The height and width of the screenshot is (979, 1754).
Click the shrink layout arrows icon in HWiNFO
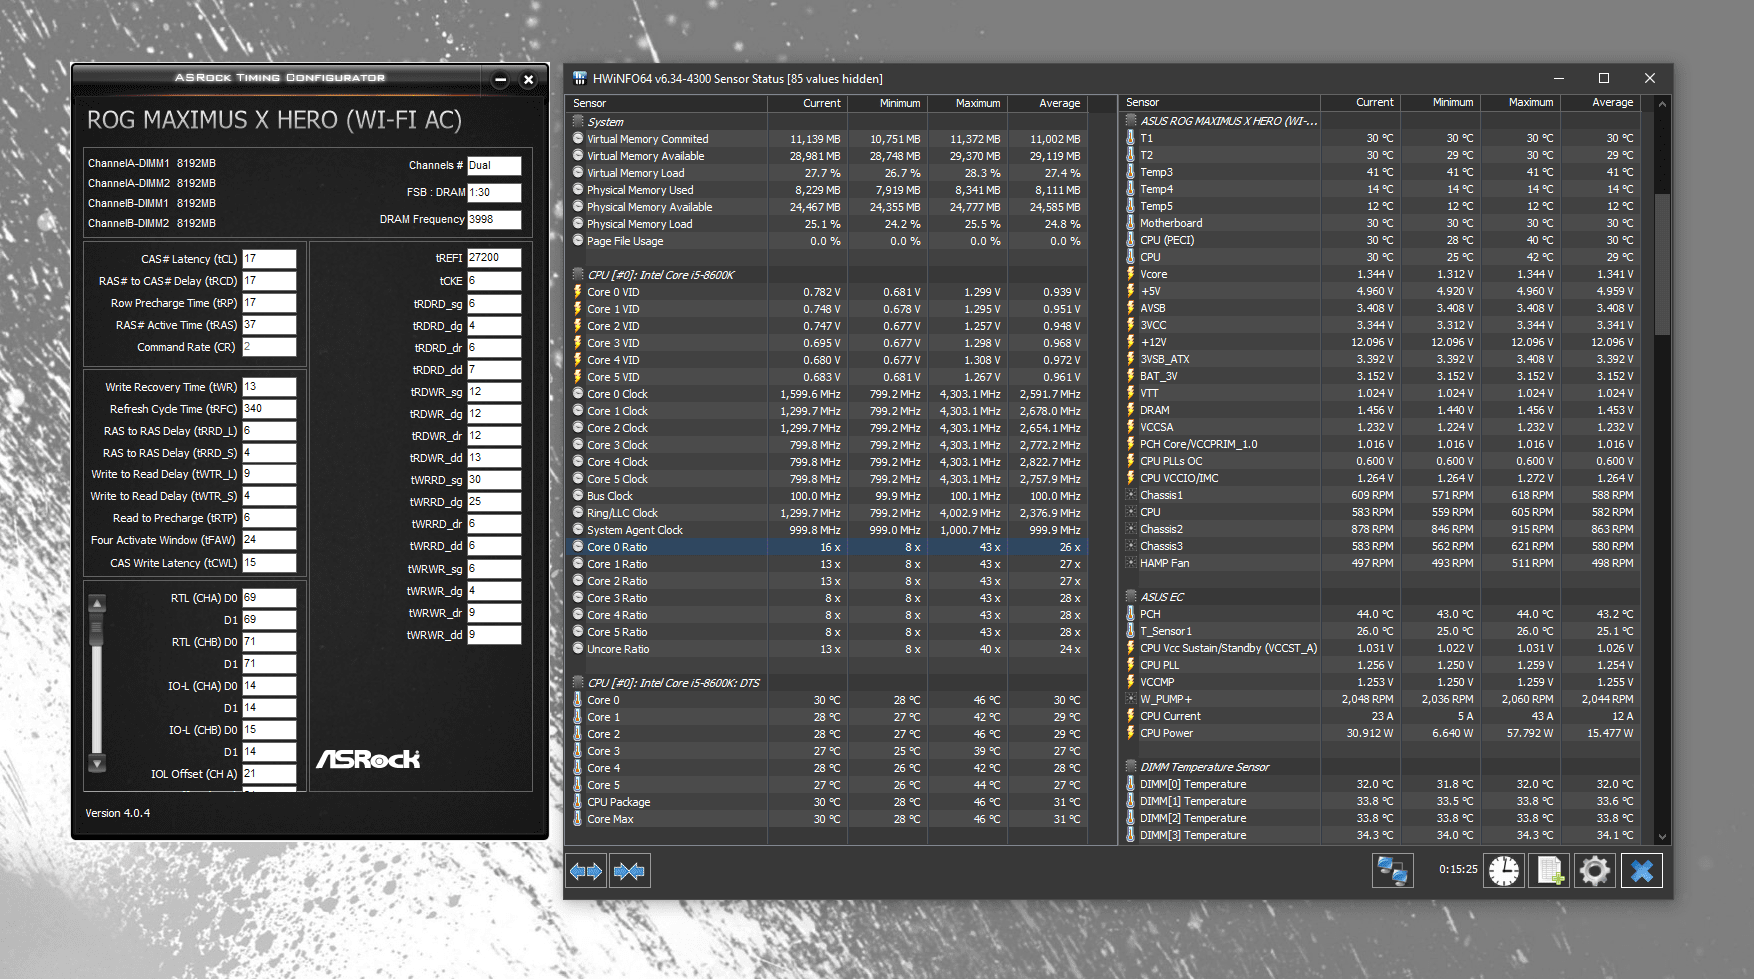[630, 871]
